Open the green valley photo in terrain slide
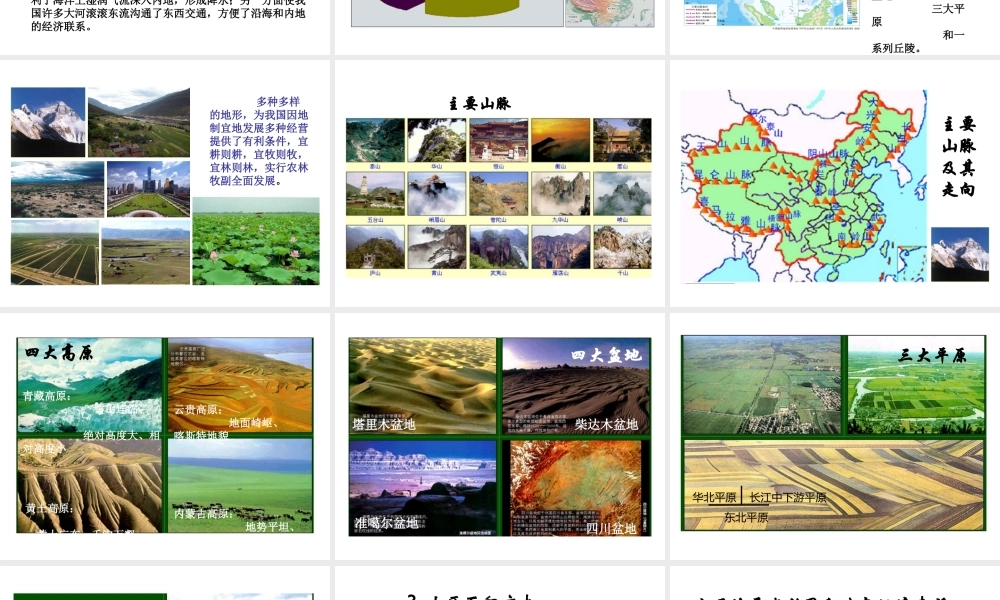This screenshot has width=1000, height=600. coord(139,122)
